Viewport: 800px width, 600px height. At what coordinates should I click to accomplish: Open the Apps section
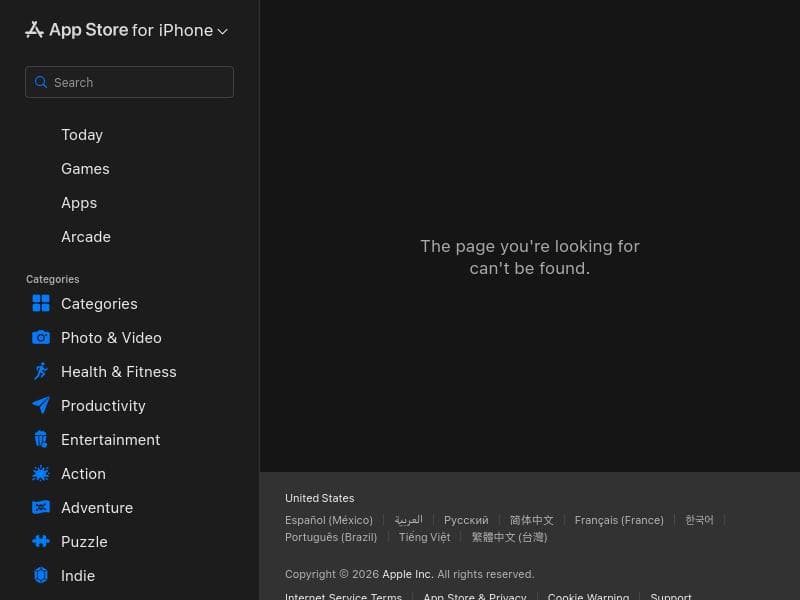coord(79,203)
